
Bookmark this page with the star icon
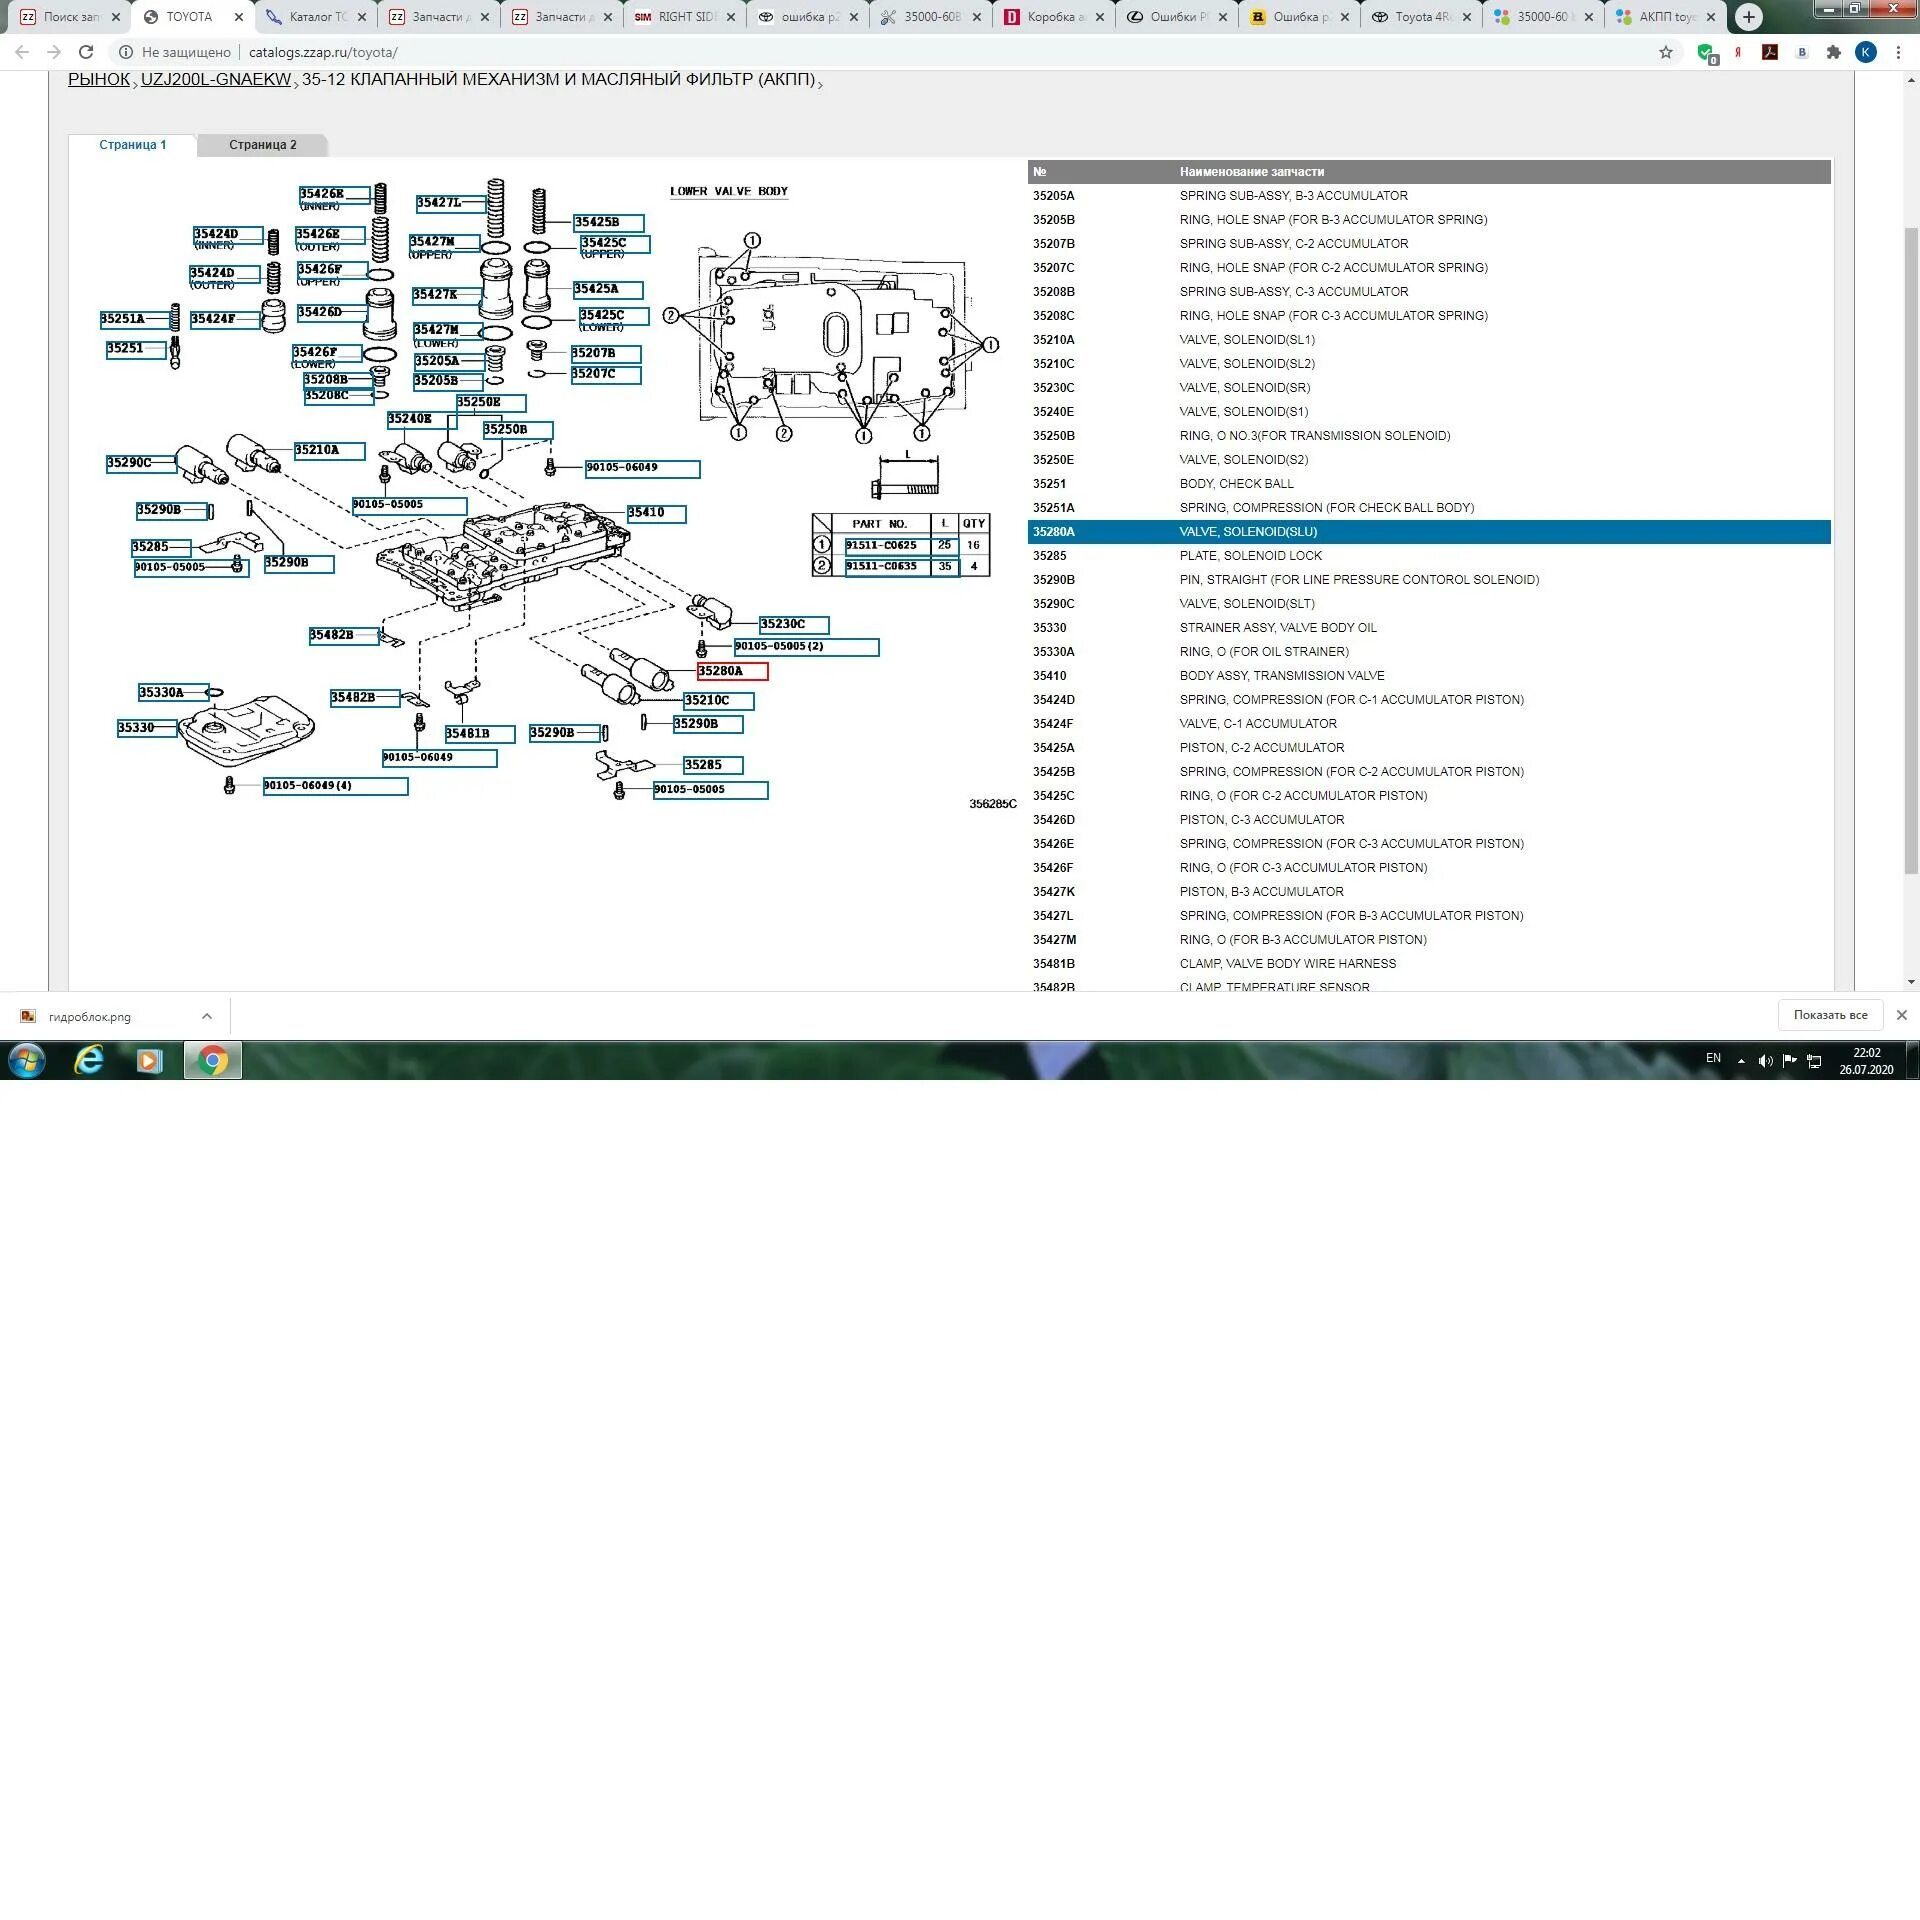(x=1665, y=53)
